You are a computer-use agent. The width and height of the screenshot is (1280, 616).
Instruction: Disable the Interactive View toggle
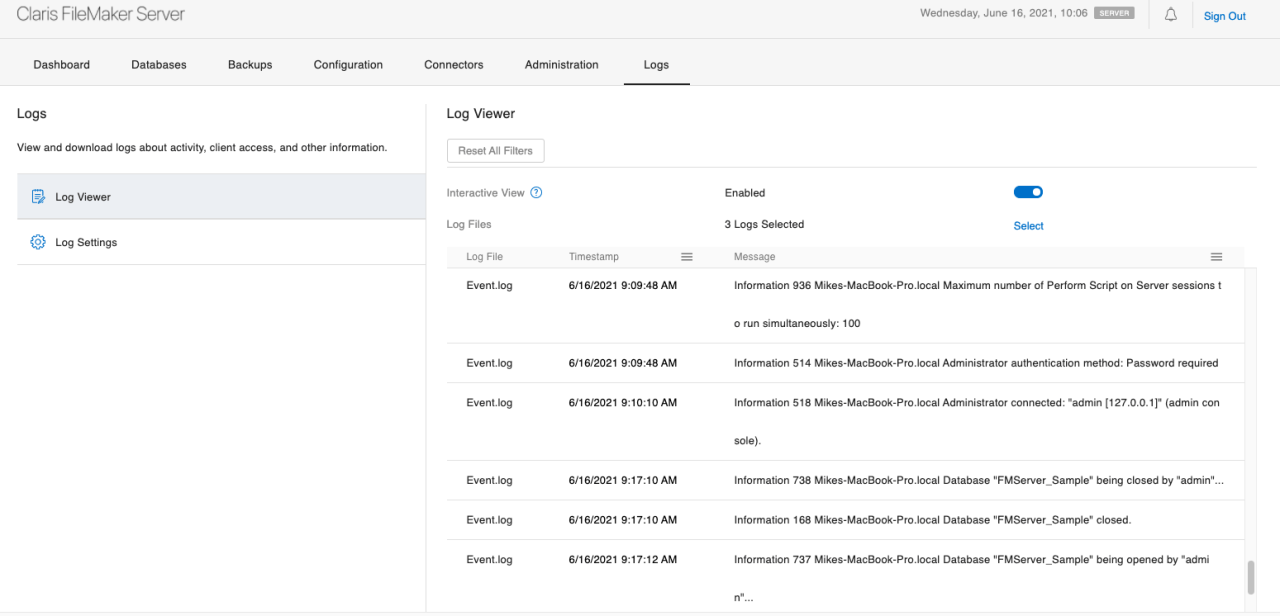tap(1028, 192)
